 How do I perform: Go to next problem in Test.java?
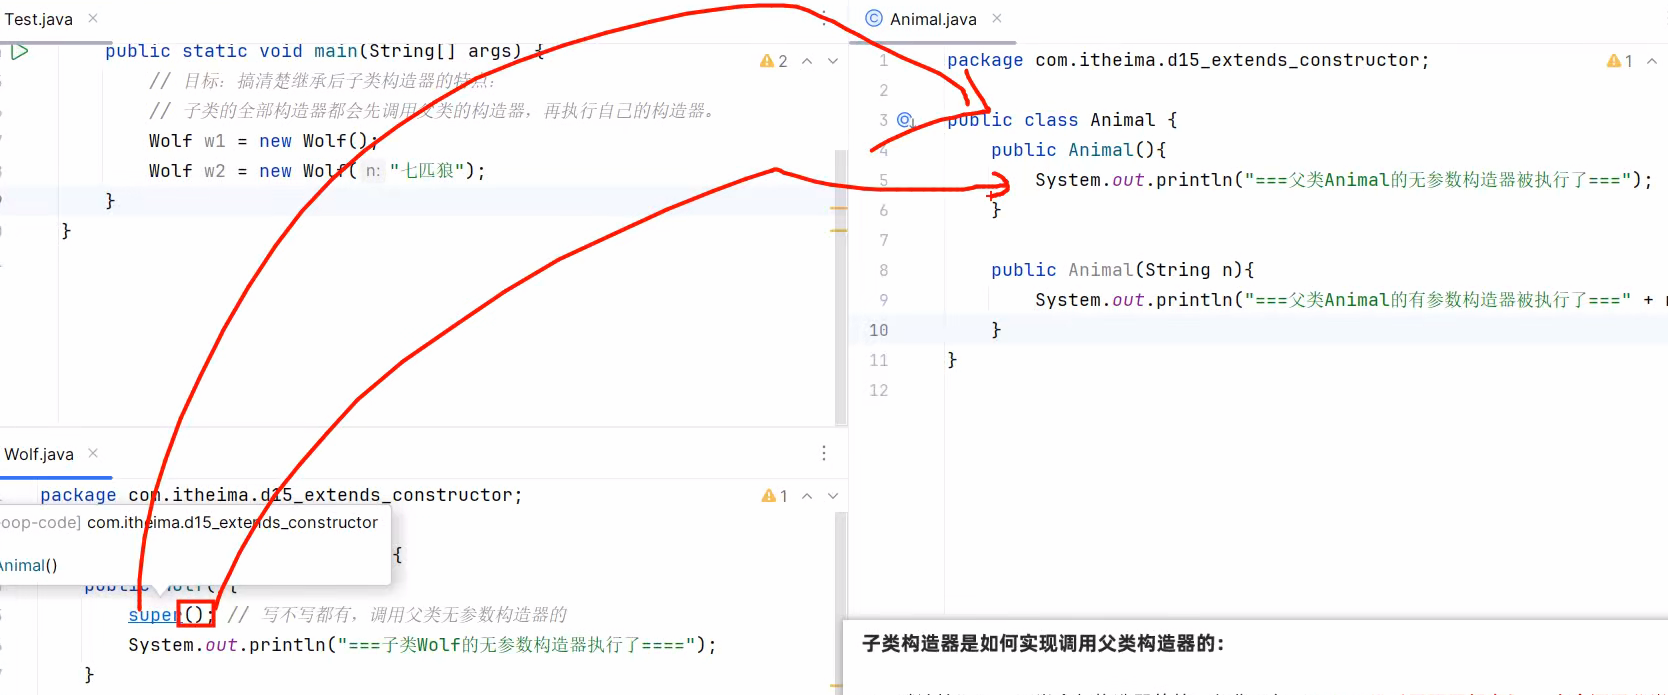(x=833, y=61)
